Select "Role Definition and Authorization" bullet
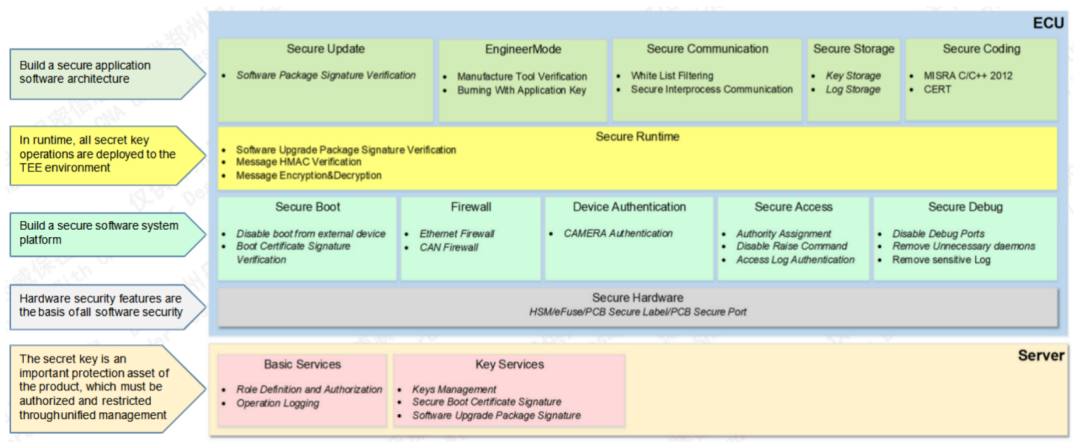The width and height of the screenshot is (1080, 447). point(309,389)
